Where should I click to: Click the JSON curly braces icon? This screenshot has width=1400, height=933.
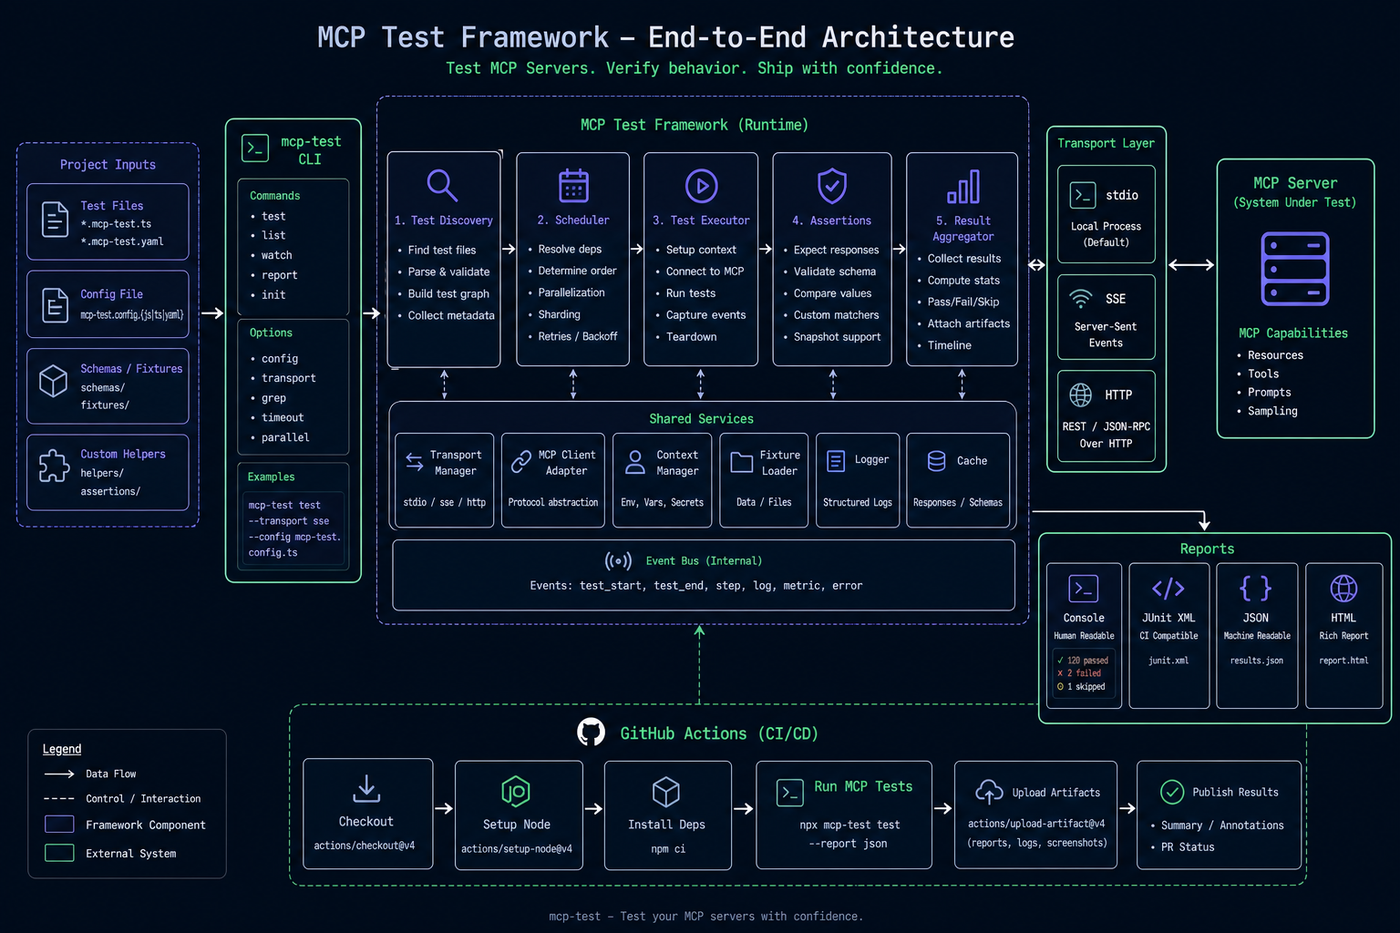tap(1255, 588)
